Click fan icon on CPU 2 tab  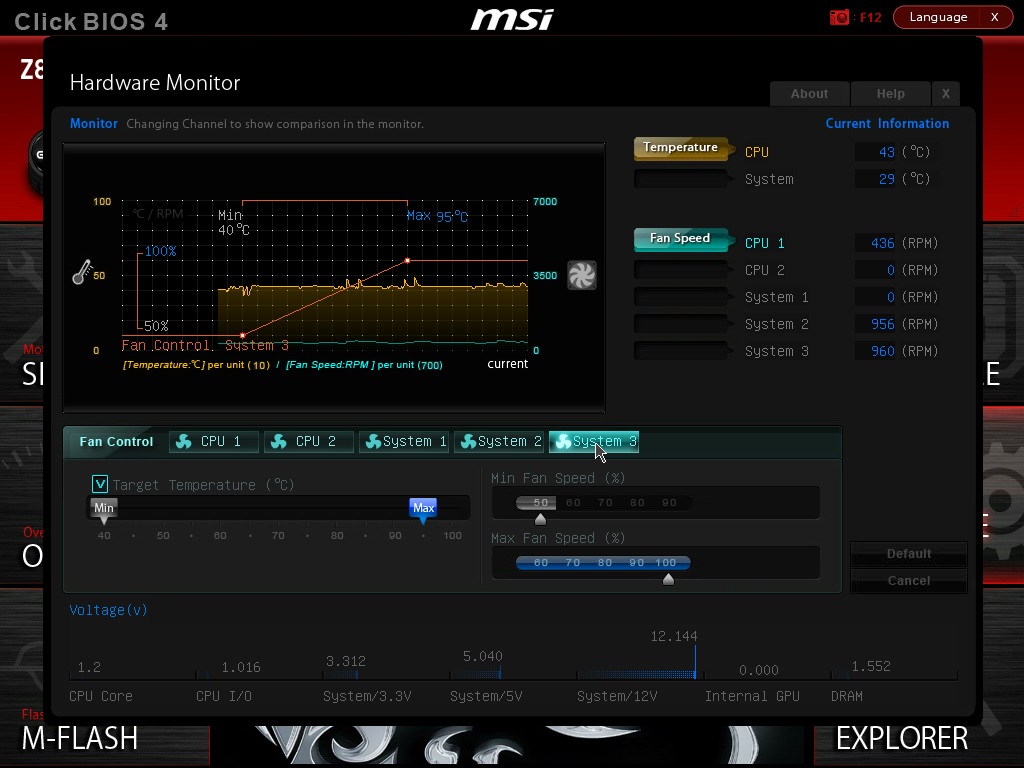pyautogui.click(x=279, y=441)
